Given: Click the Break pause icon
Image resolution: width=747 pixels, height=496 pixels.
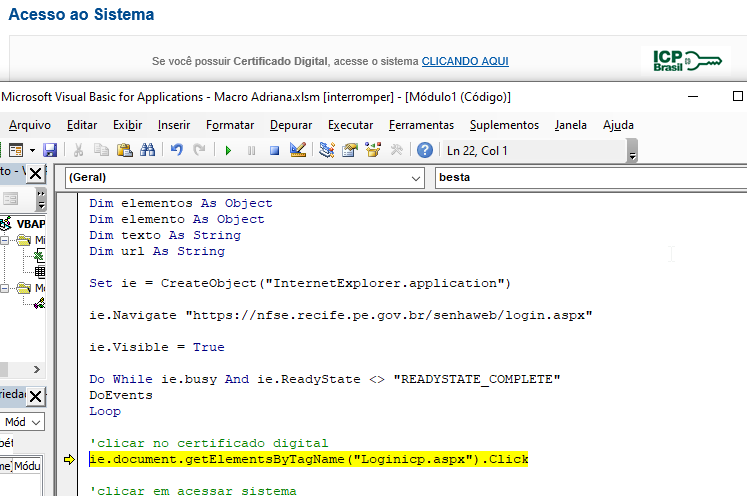Looking at the screenshot, I should pyautogui.click(x=252, y=151).
